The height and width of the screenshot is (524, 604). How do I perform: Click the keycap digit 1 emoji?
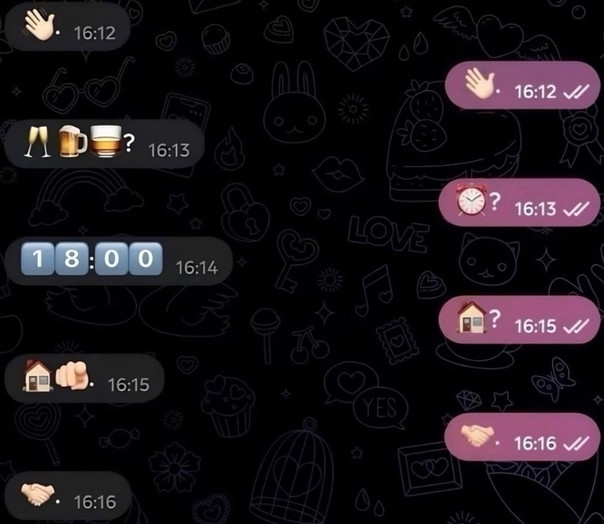click(x=38, y=259)
